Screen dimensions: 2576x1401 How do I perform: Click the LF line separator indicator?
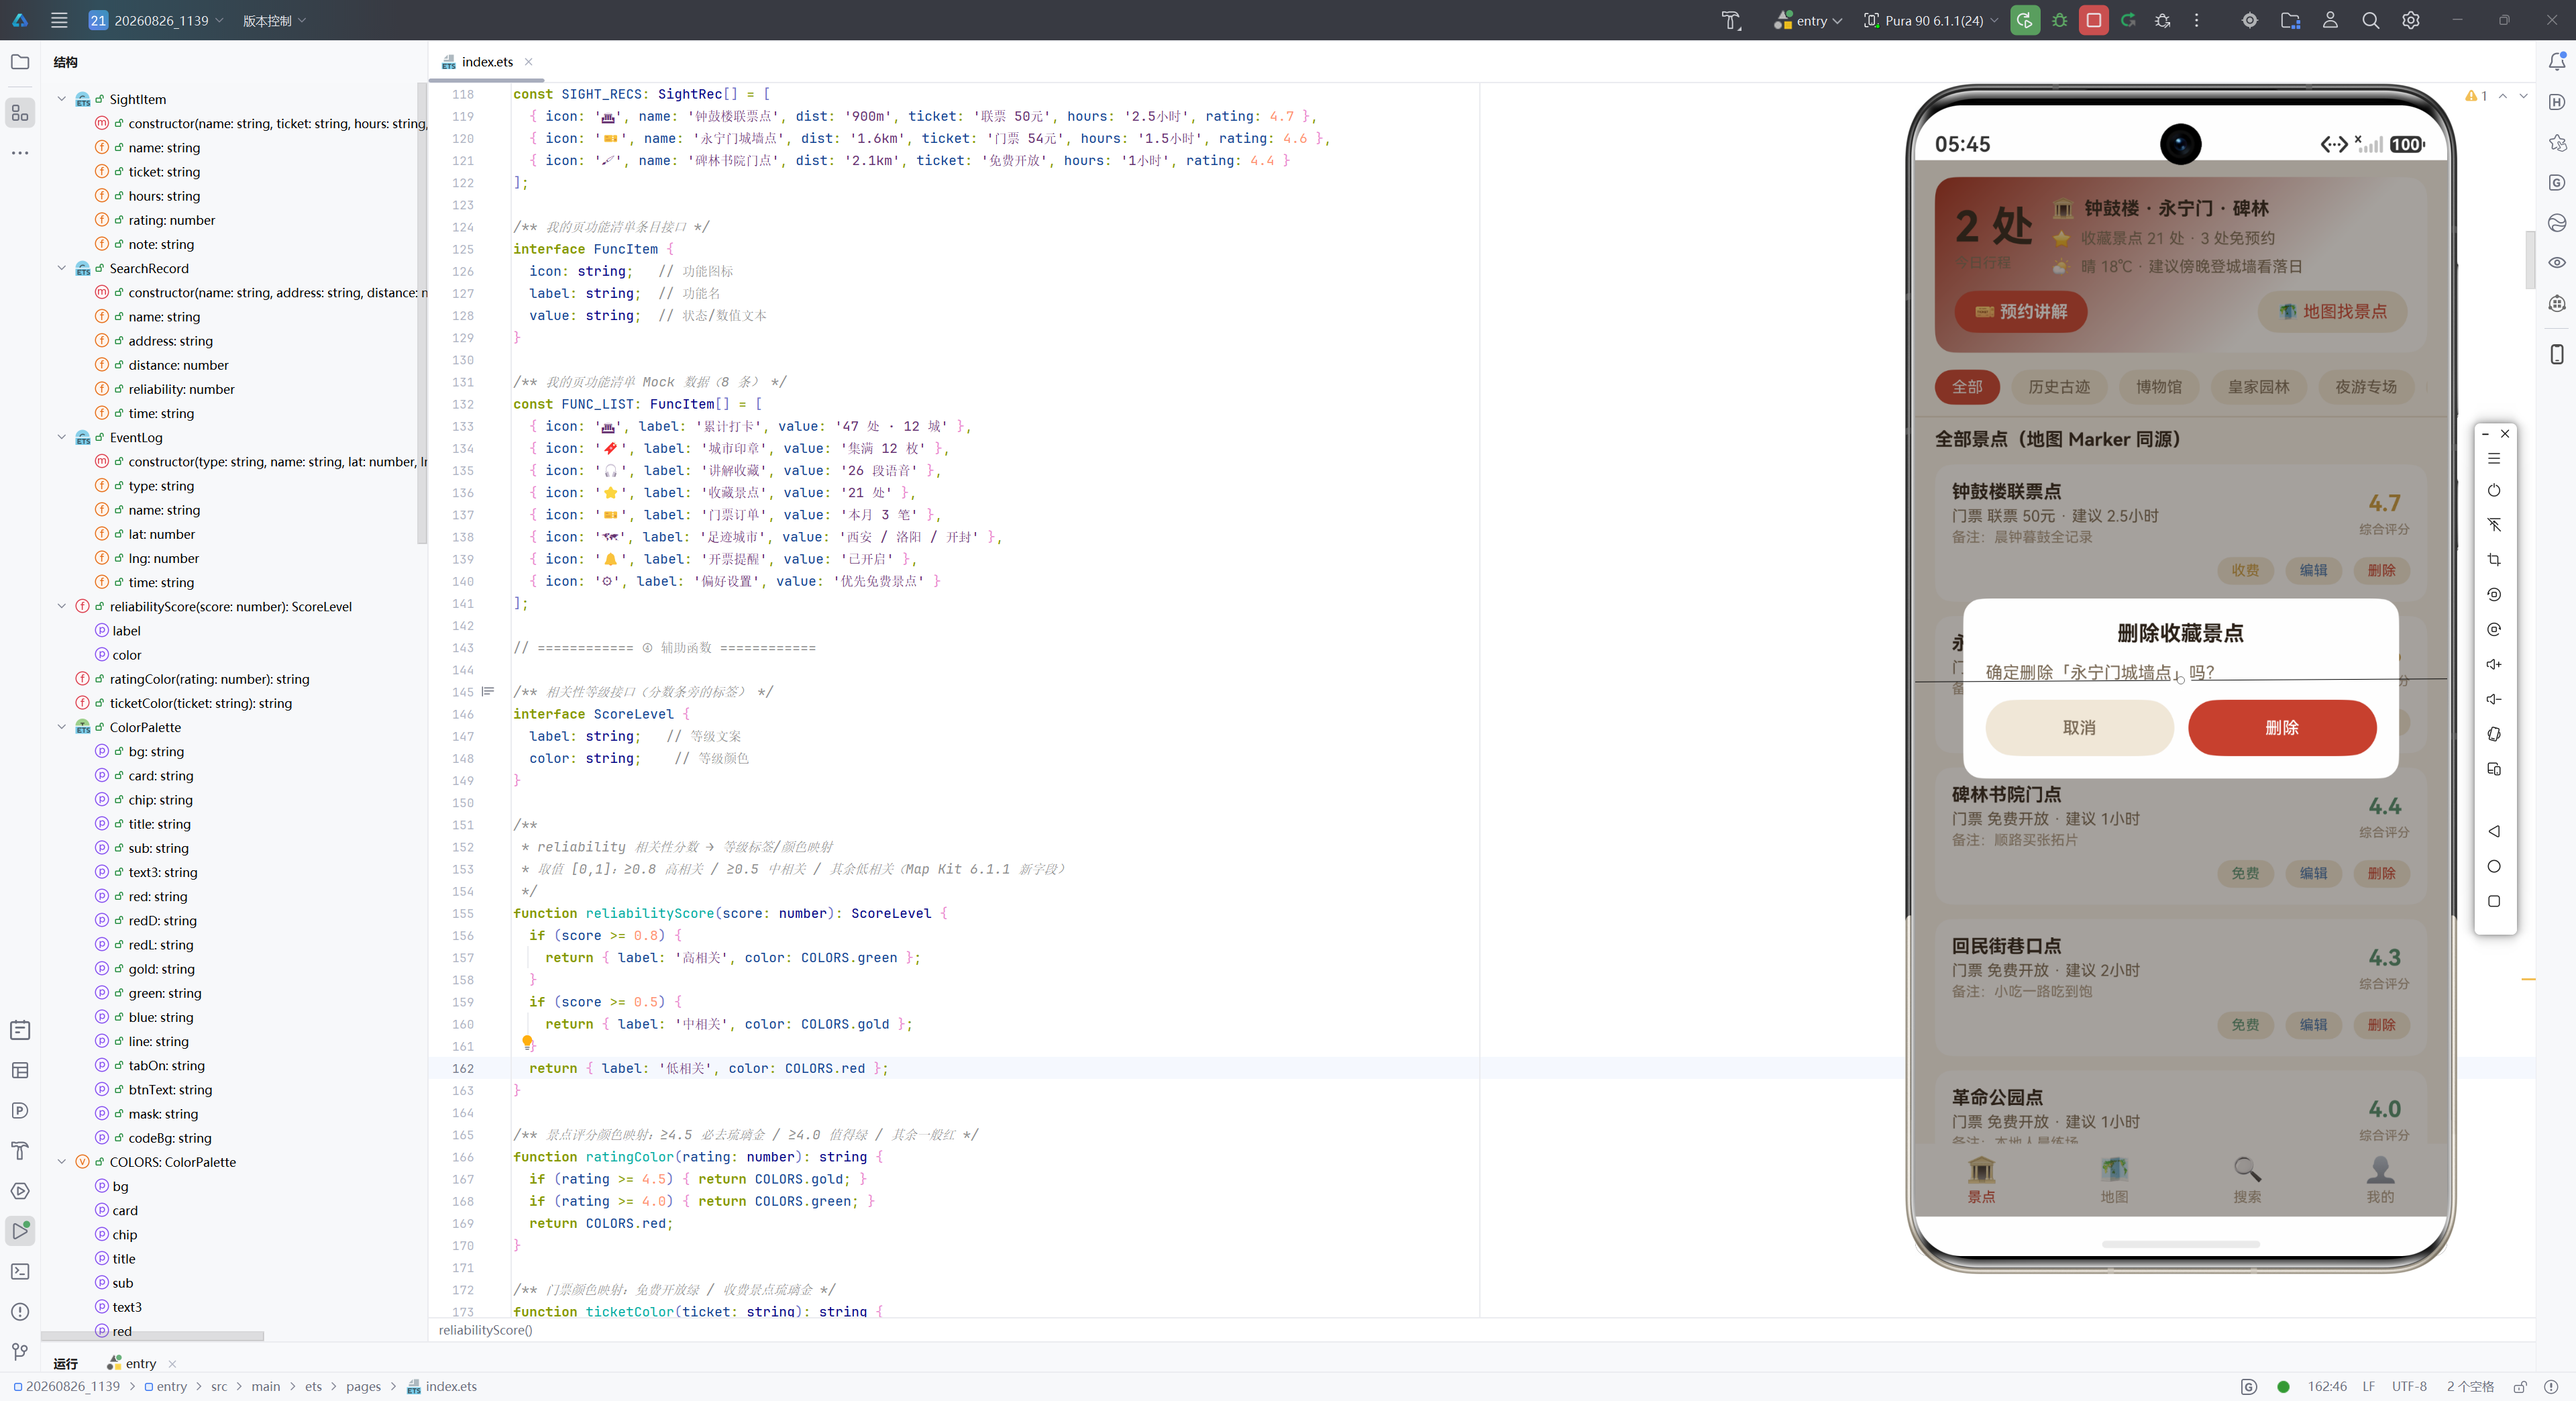2368,1386
